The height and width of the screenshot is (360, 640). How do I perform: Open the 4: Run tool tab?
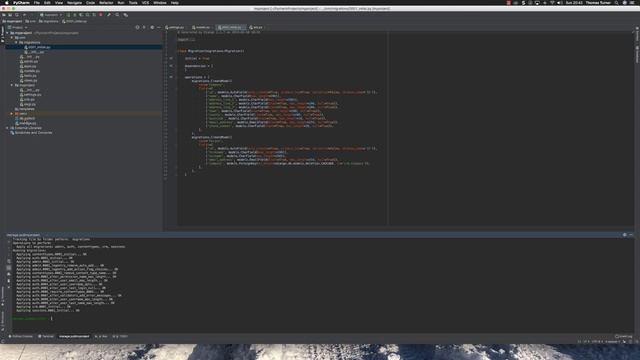(101, 336)
